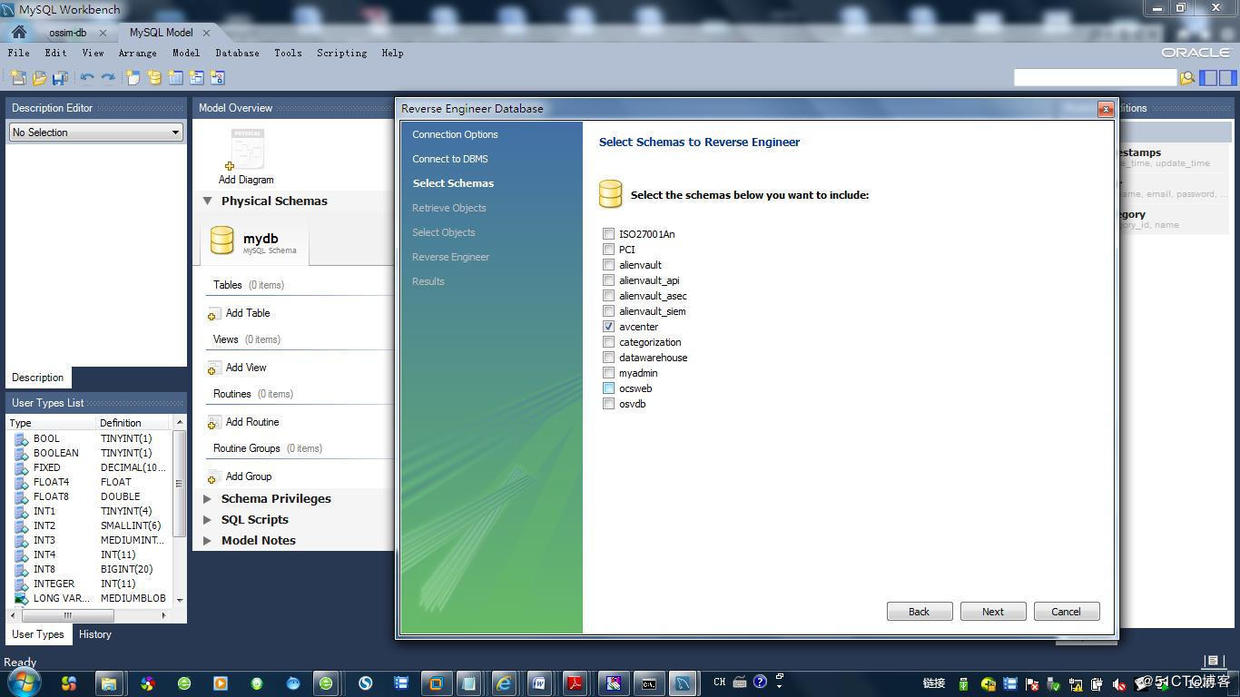
Task: Click the Back button in the wizard
Action: click(919, 611)
